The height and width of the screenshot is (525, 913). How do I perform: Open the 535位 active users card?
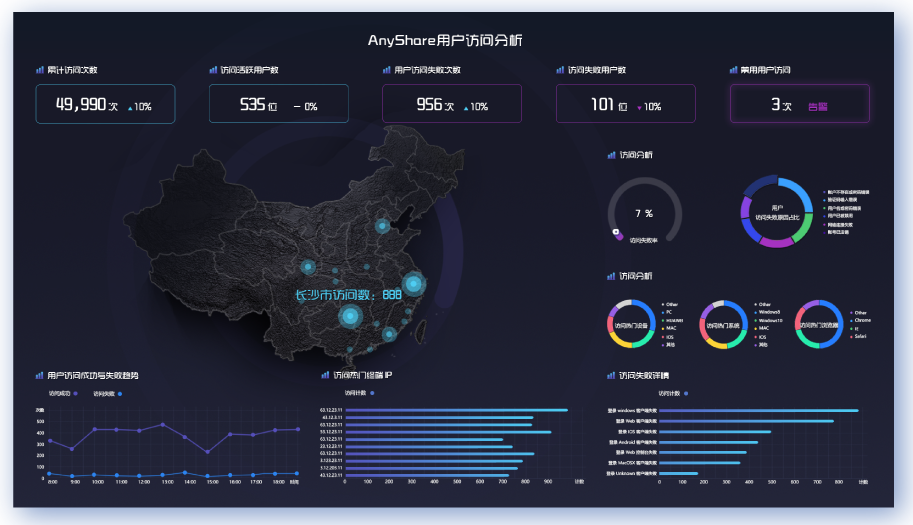(x=279, y=104)
